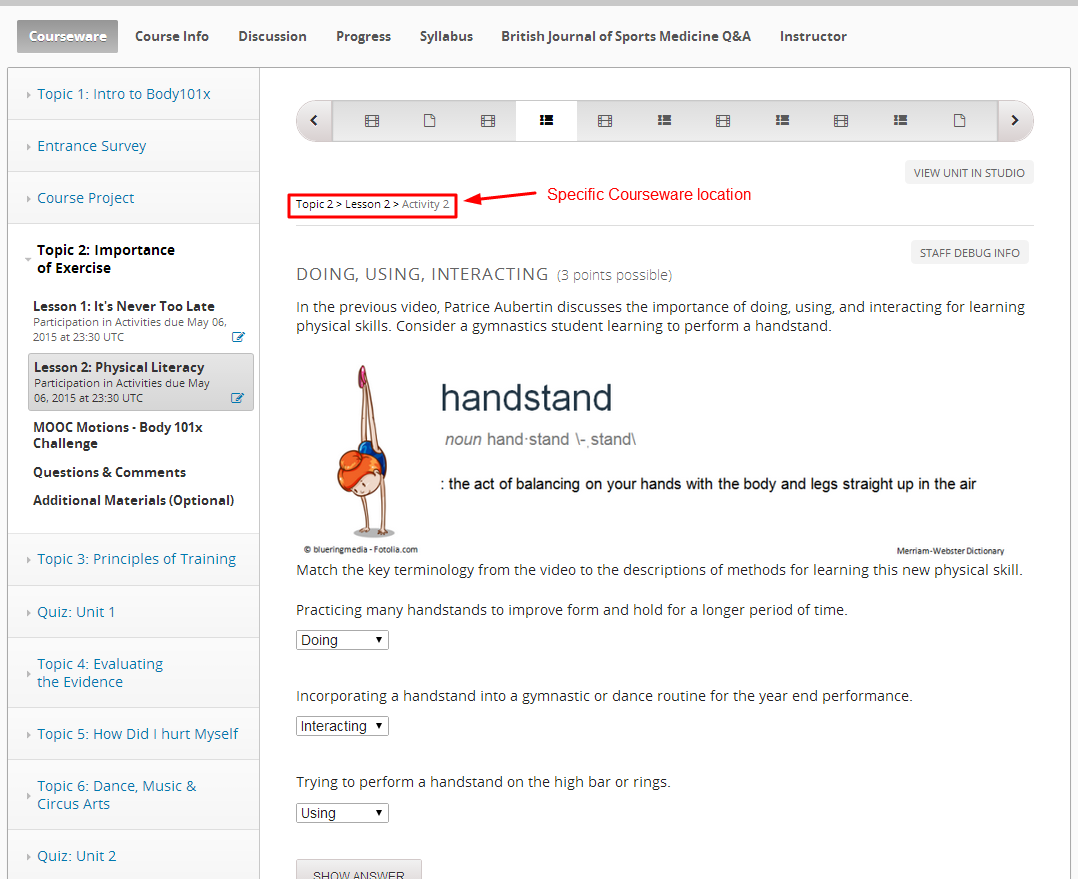Screen dimensions: 1078x879
Task: Open the Progress tab
Action: [363, 36]
